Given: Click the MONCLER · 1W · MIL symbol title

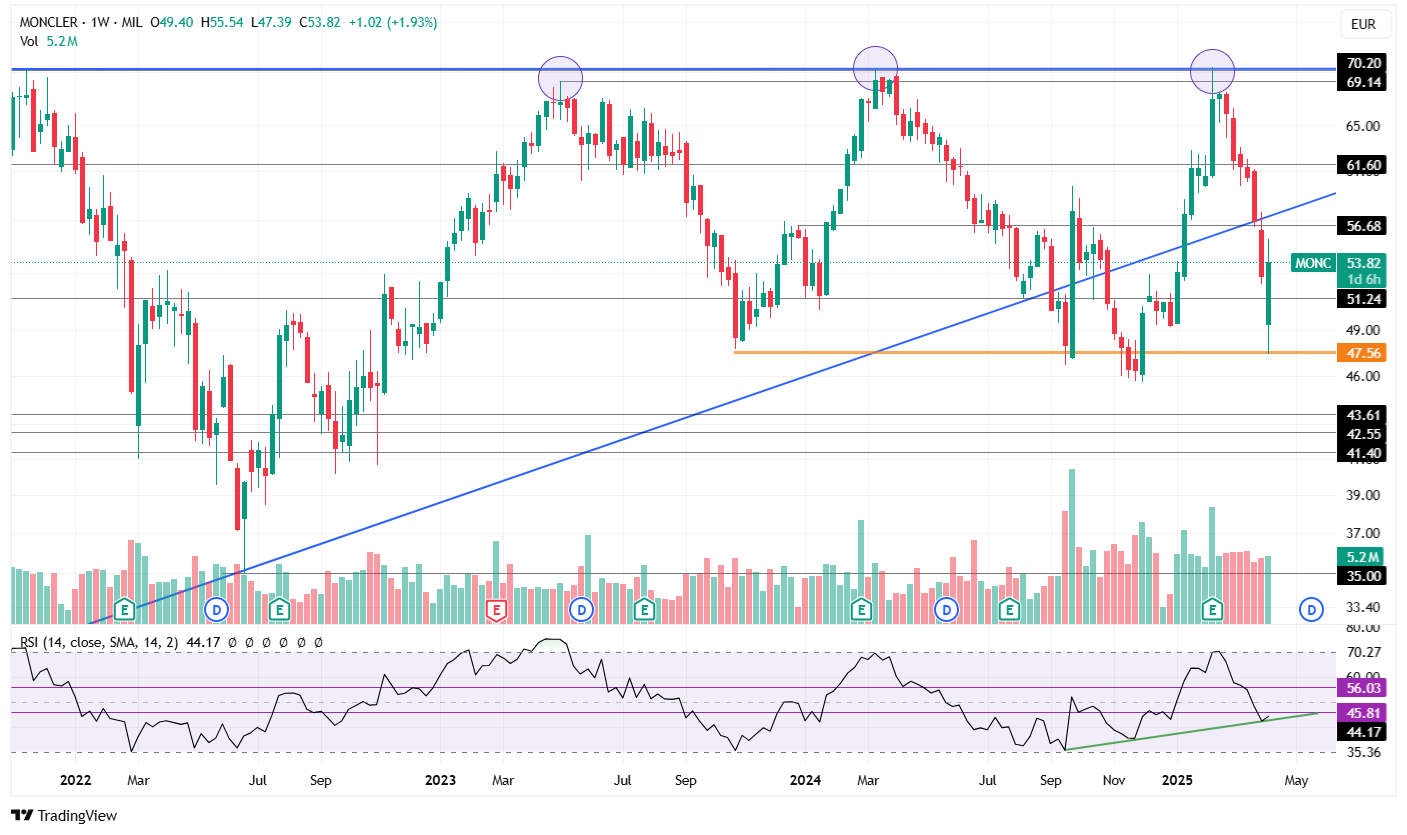Looking at the screenshot, I should (x=80, y=22).
